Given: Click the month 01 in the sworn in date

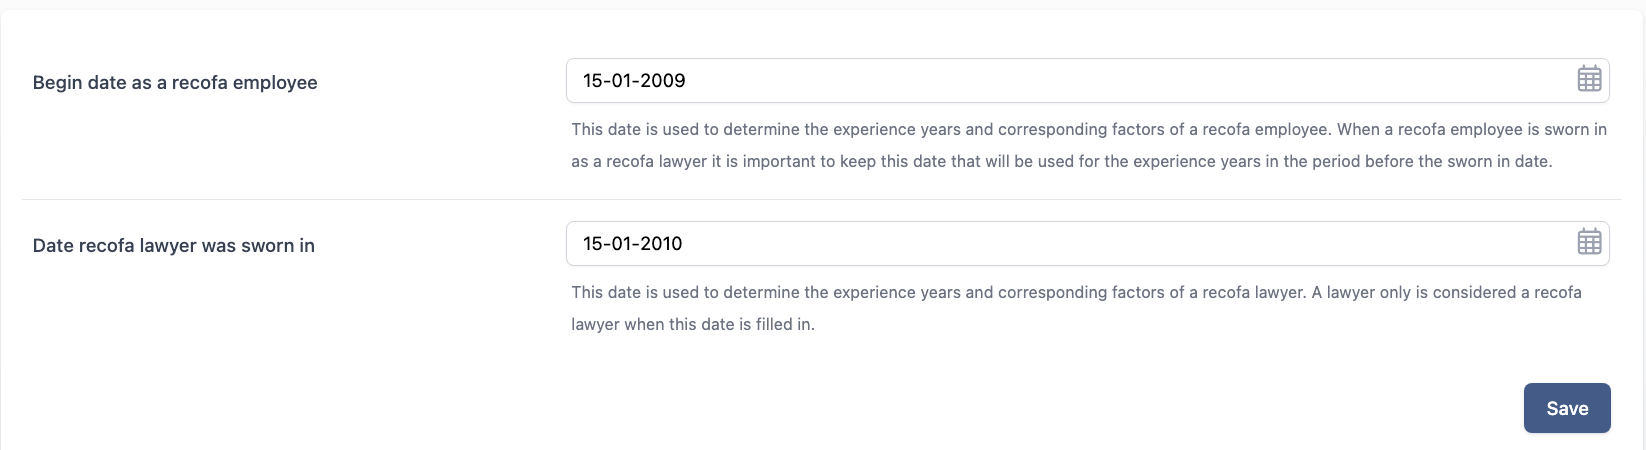Looking at the screenshot, I should pos(620,244).
